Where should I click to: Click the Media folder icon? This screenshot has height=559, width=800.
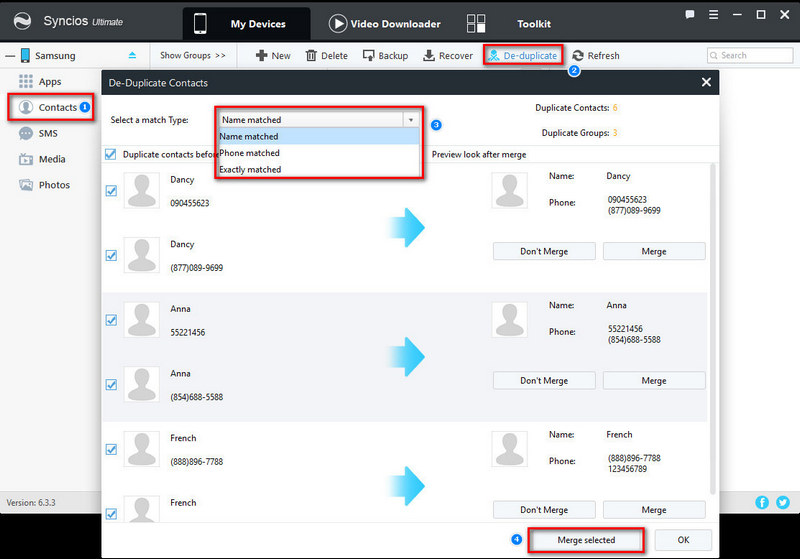[x=26, y=159]
